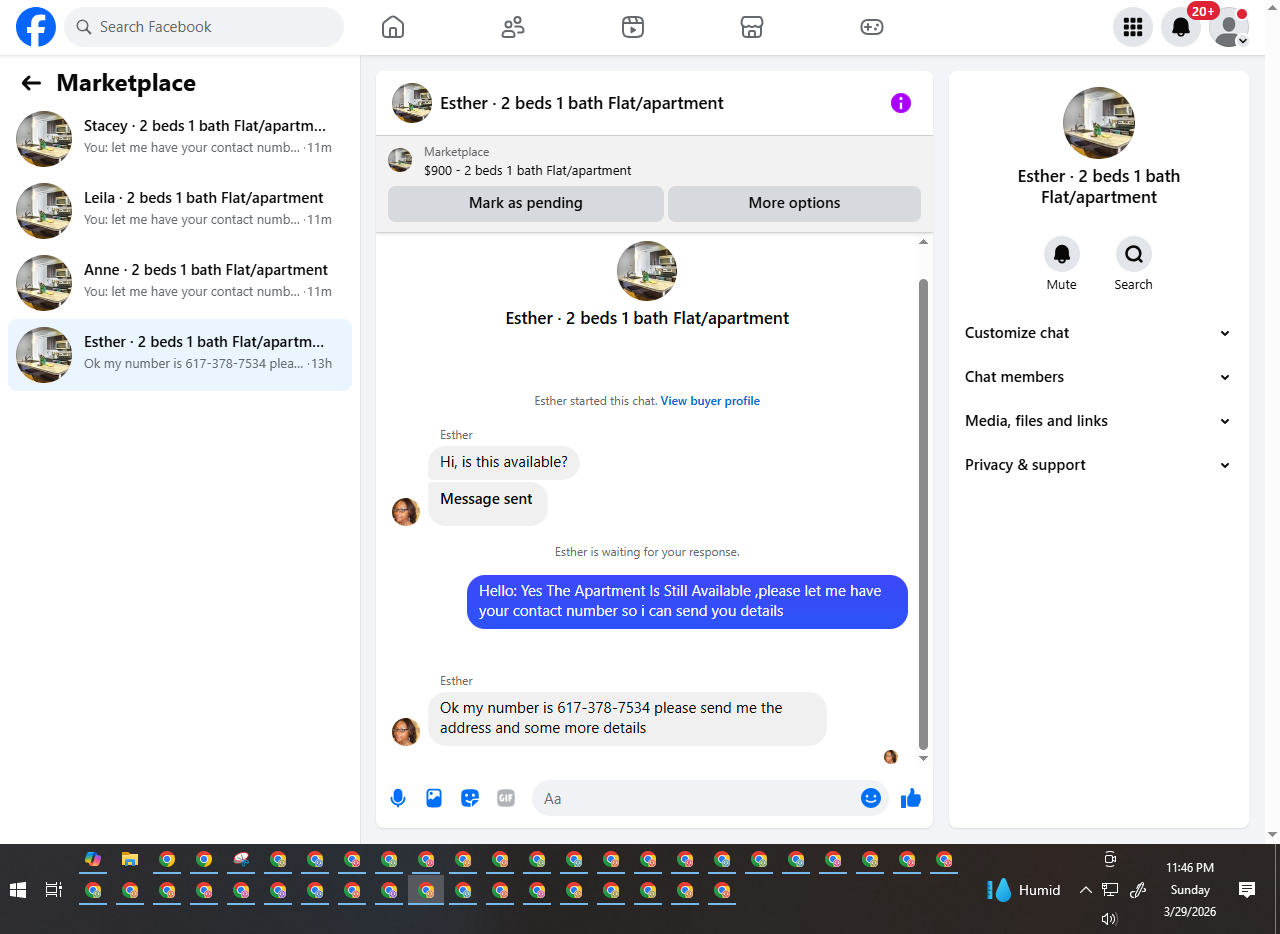Open the View buyer profile link
Screen dimensions: 1280x934
710,401
